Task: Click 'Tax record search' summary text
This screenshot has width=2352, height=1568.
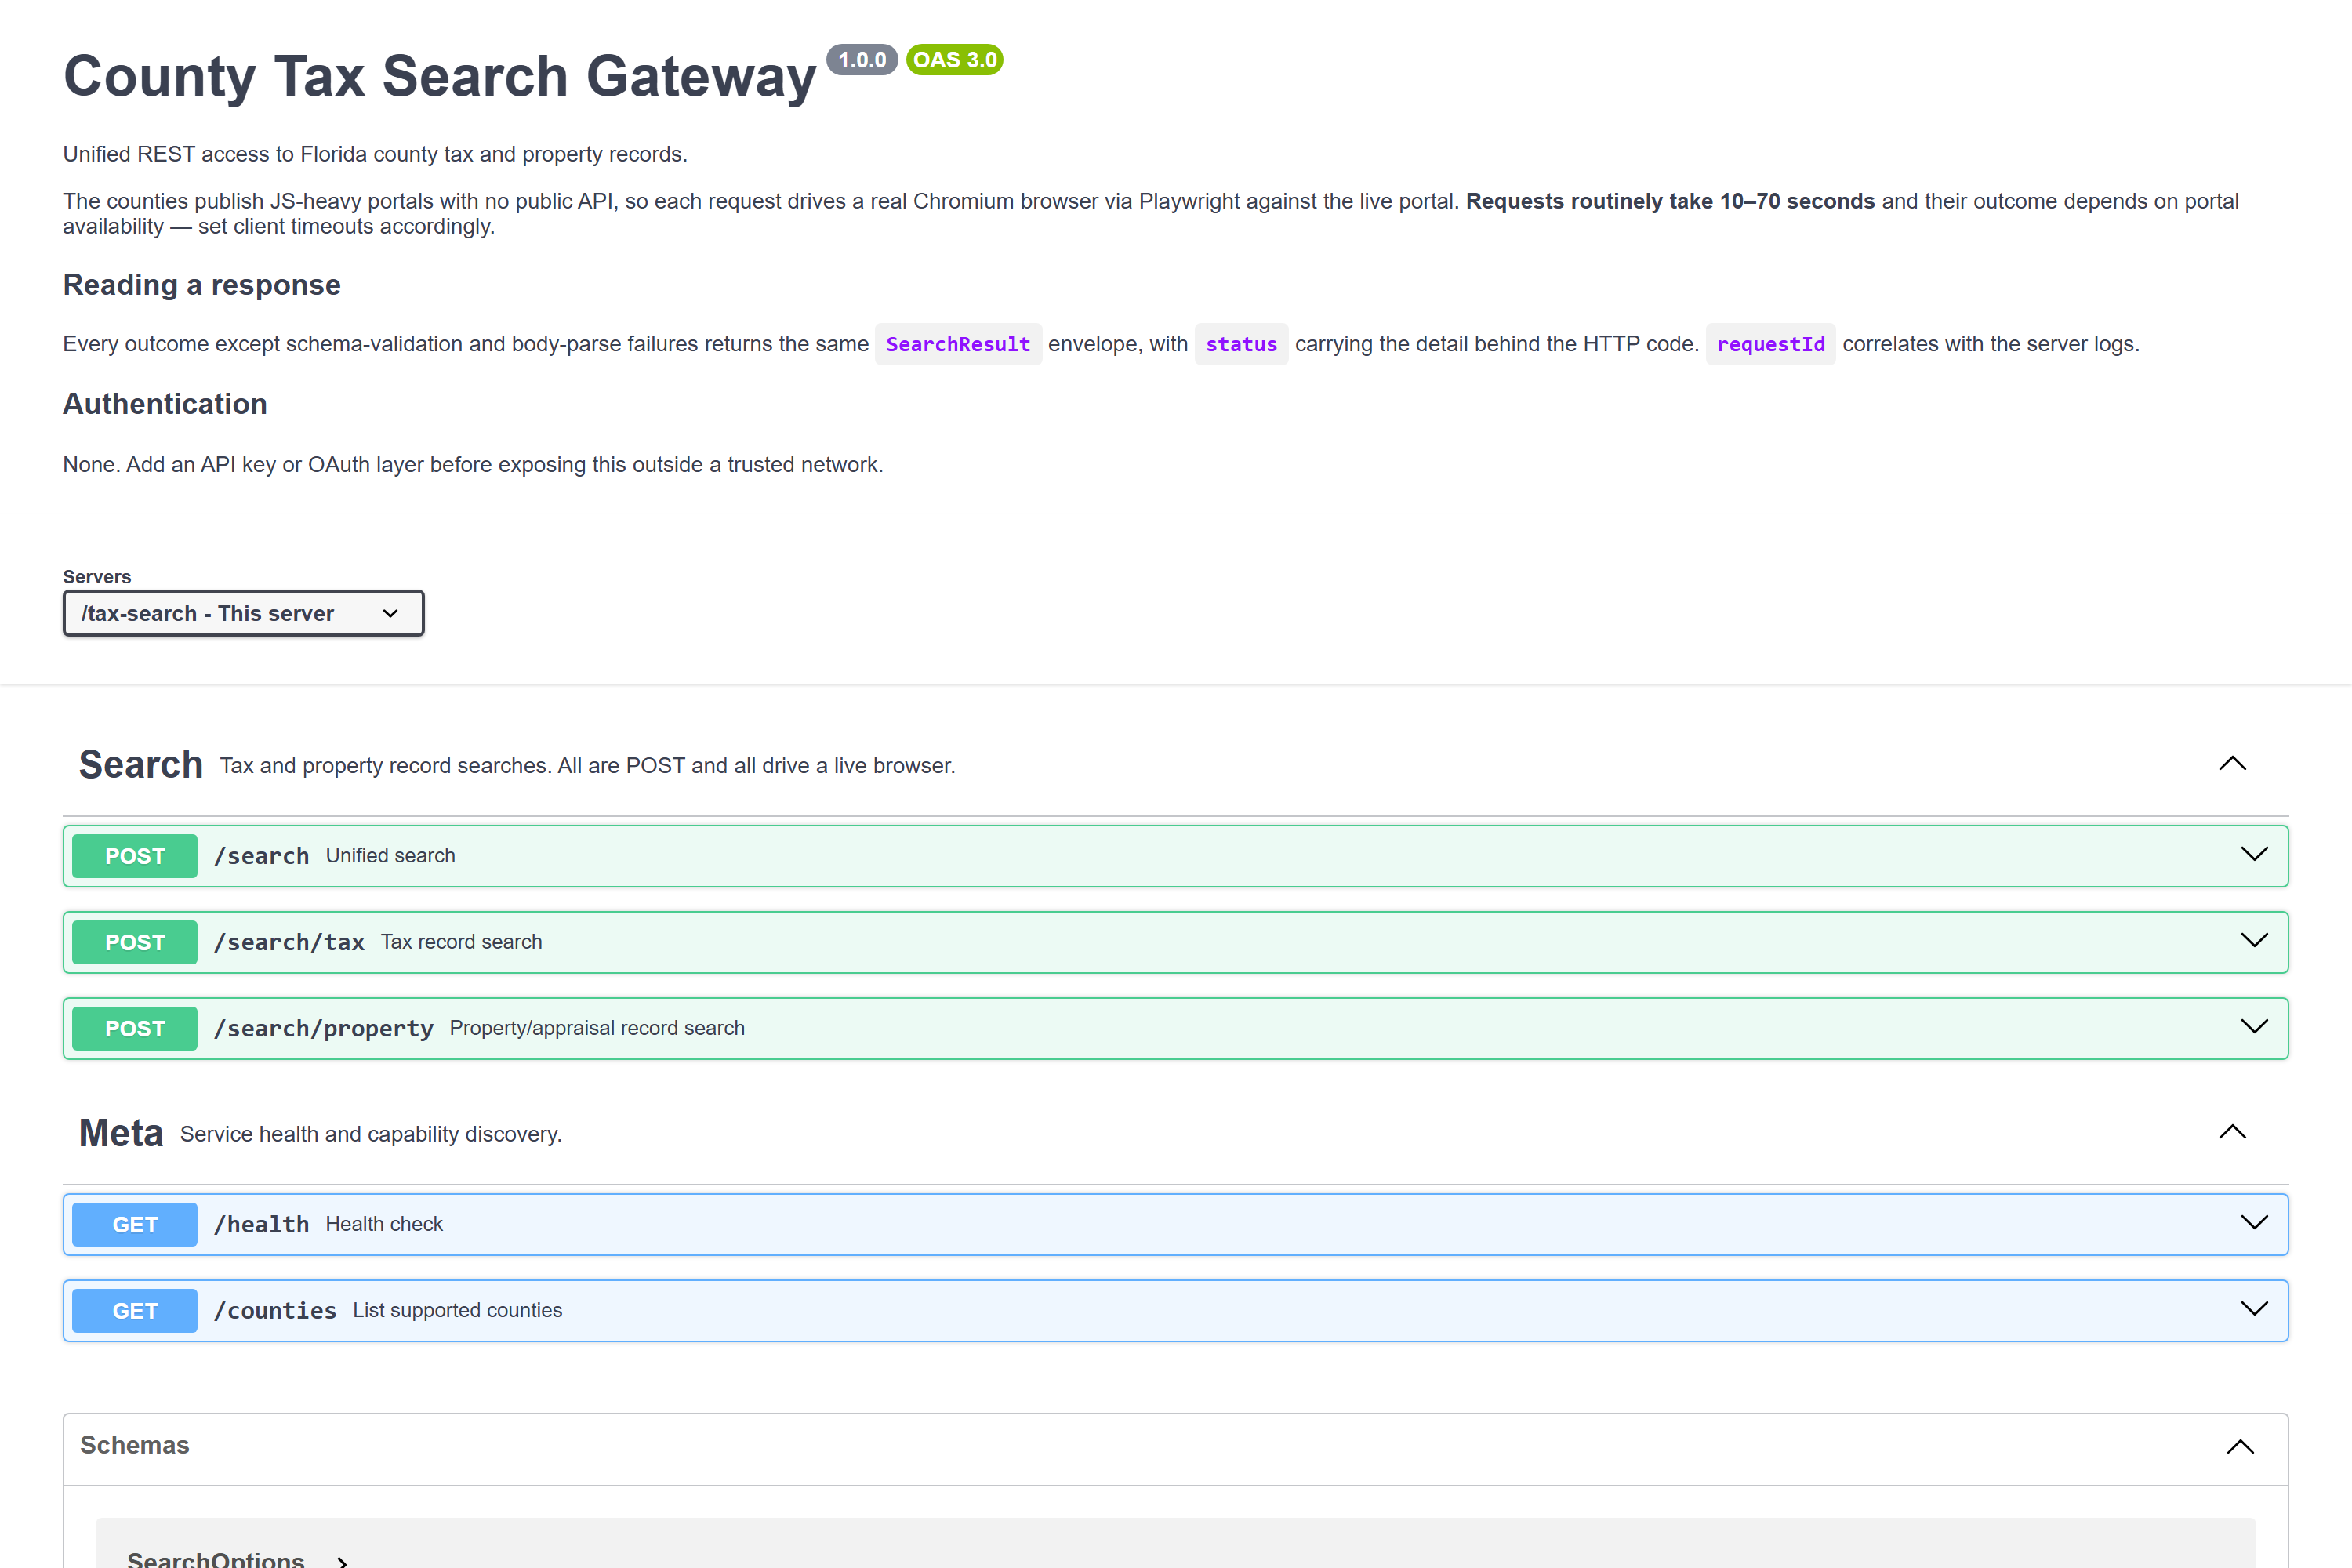Action: click(x=461, y=942)
